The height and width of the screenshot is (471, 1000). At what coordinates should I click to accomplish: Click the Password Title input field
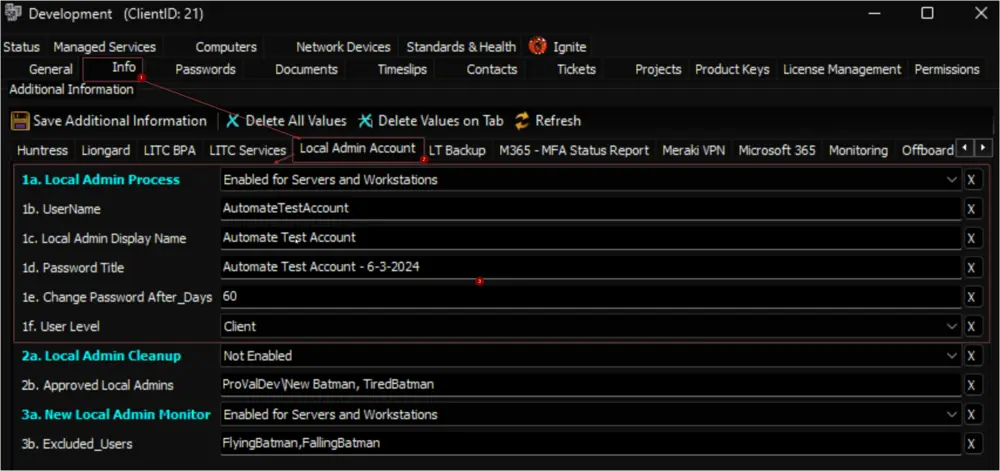[591, 268]
